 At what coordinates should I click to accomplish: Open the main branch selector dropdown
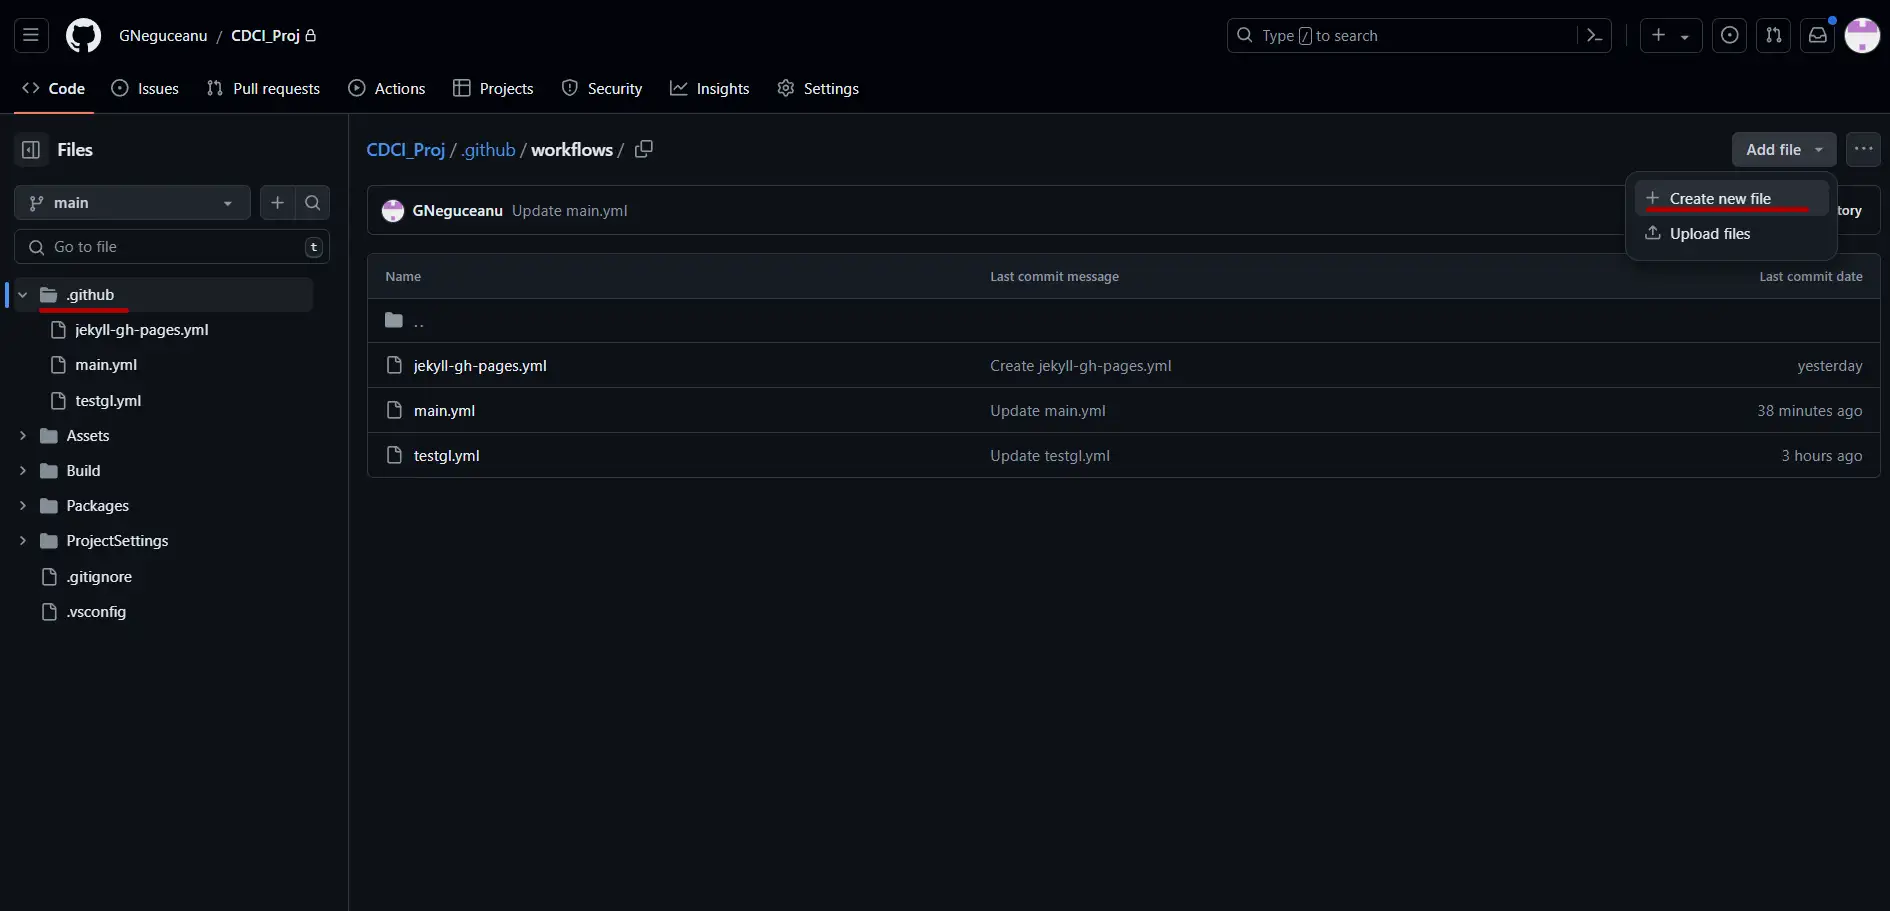click(131, 202)
